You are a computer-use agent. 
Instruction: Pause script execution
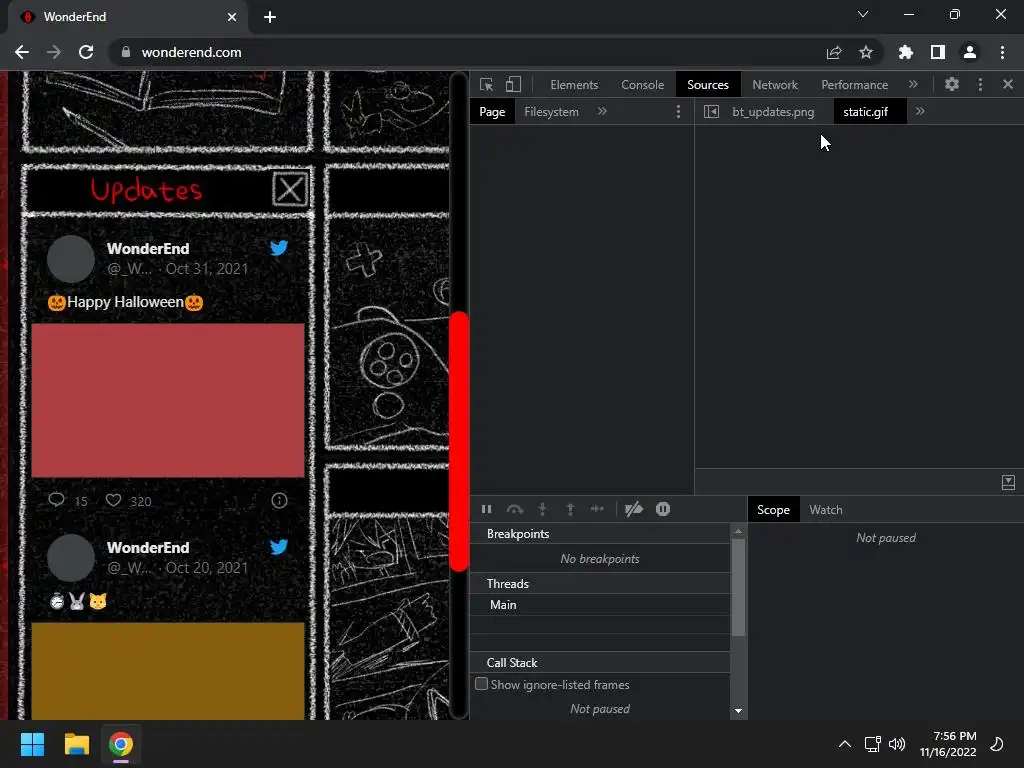click(487, 509)
